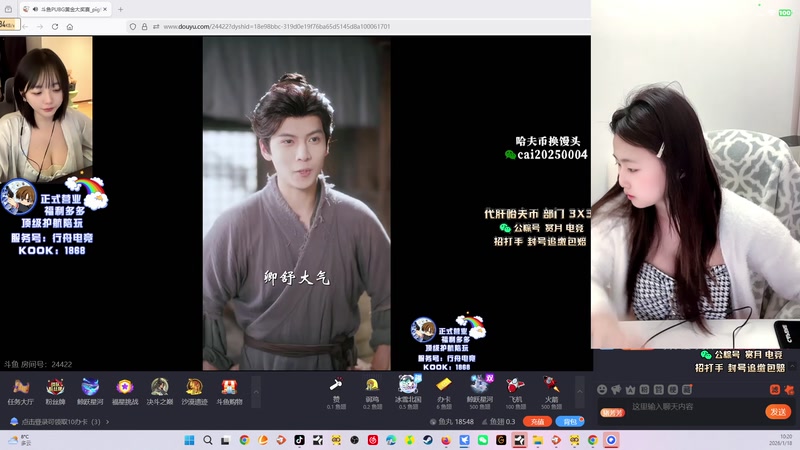Viewport: 800px width, 450px height.
Task: Open the 任务大厅 task hall icon
Action: [x=20, y=392]
